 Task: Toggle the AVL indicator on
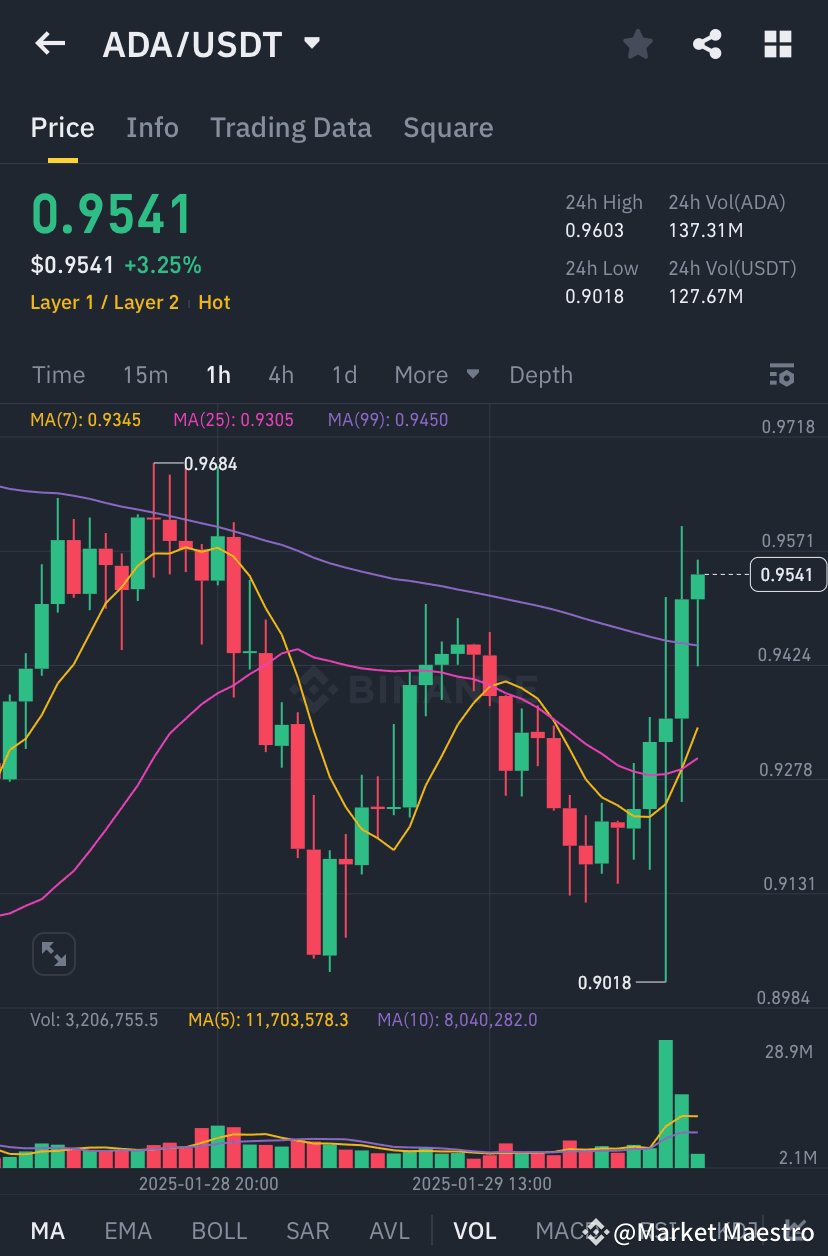[x=389, y=1231]
